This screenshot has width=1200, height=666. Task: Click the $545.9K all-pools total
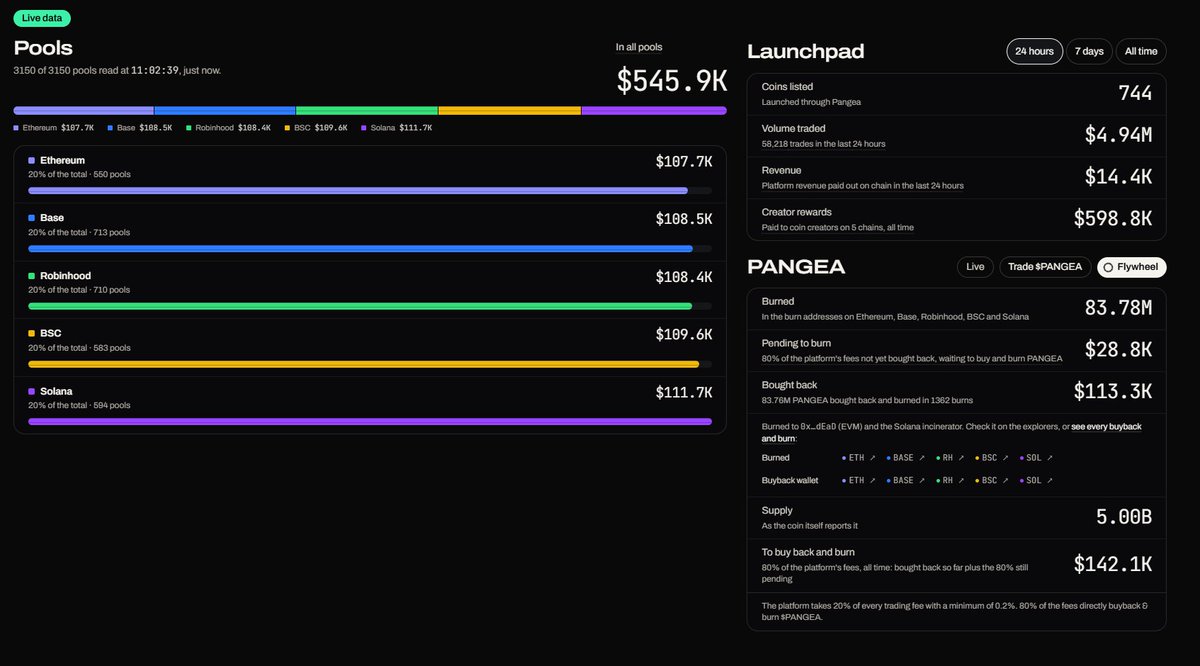coord(671,80)
